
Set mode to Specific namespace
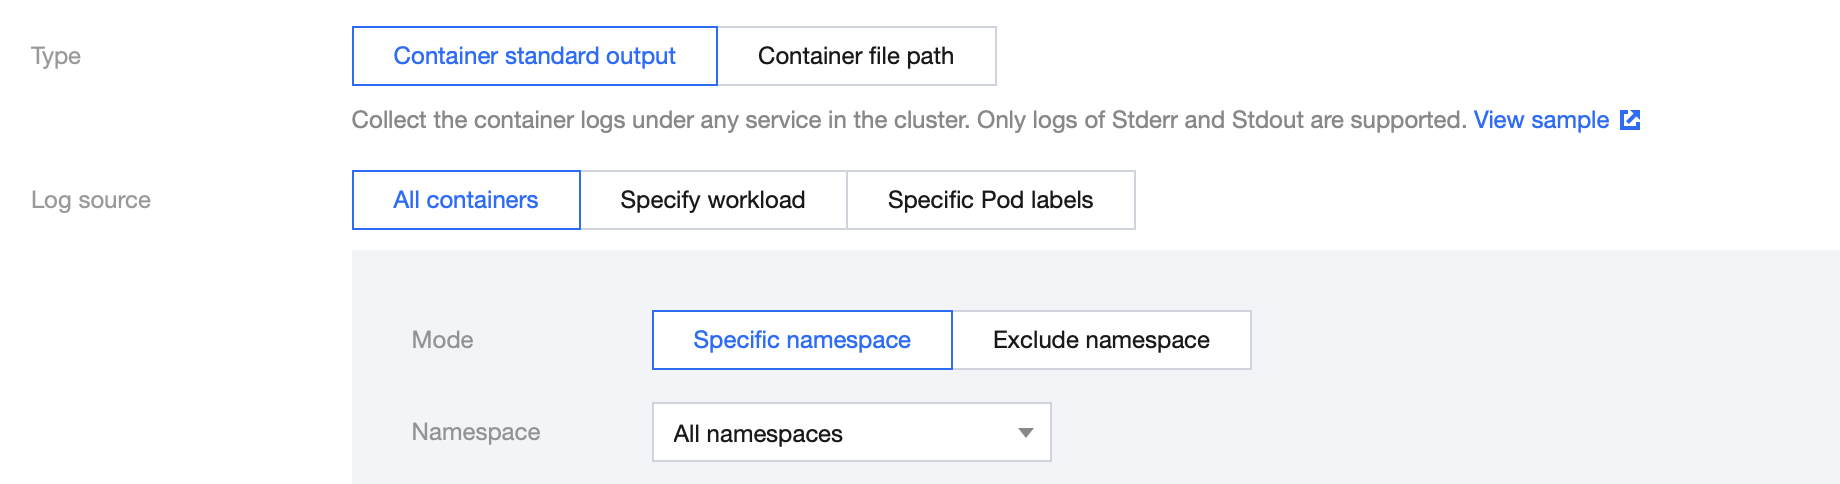pos(802,340)
